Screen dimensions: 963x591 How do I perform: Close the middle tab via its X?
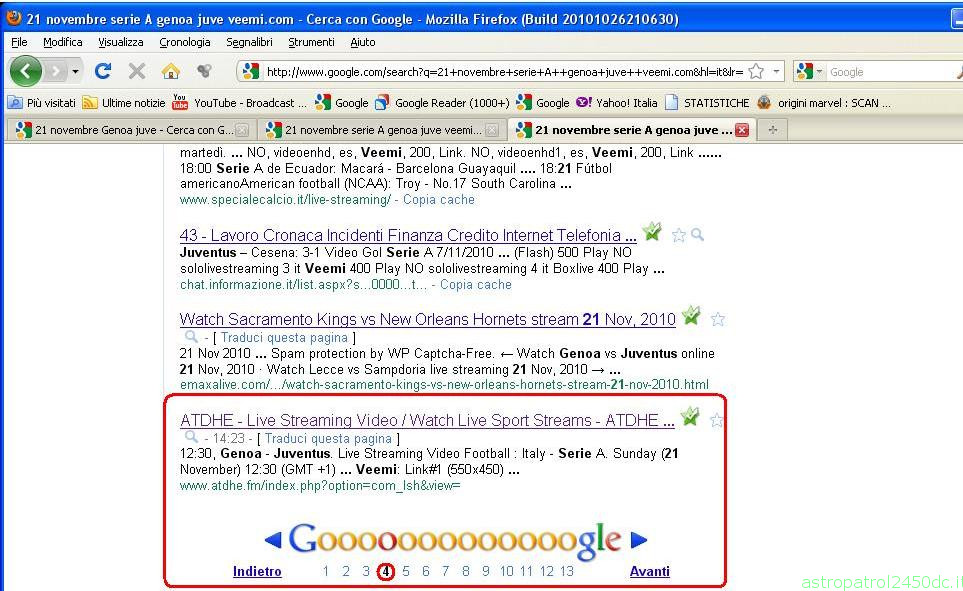click(492, 130)
